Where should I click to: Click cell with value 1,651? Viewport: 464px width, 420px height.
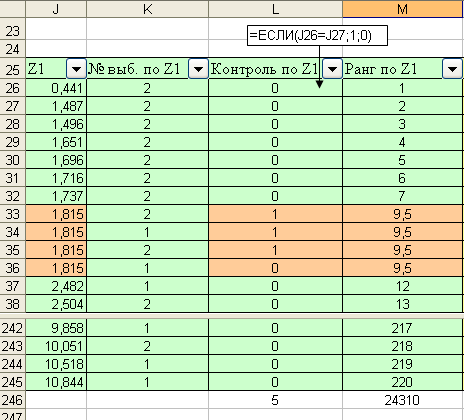click(56, 142)
